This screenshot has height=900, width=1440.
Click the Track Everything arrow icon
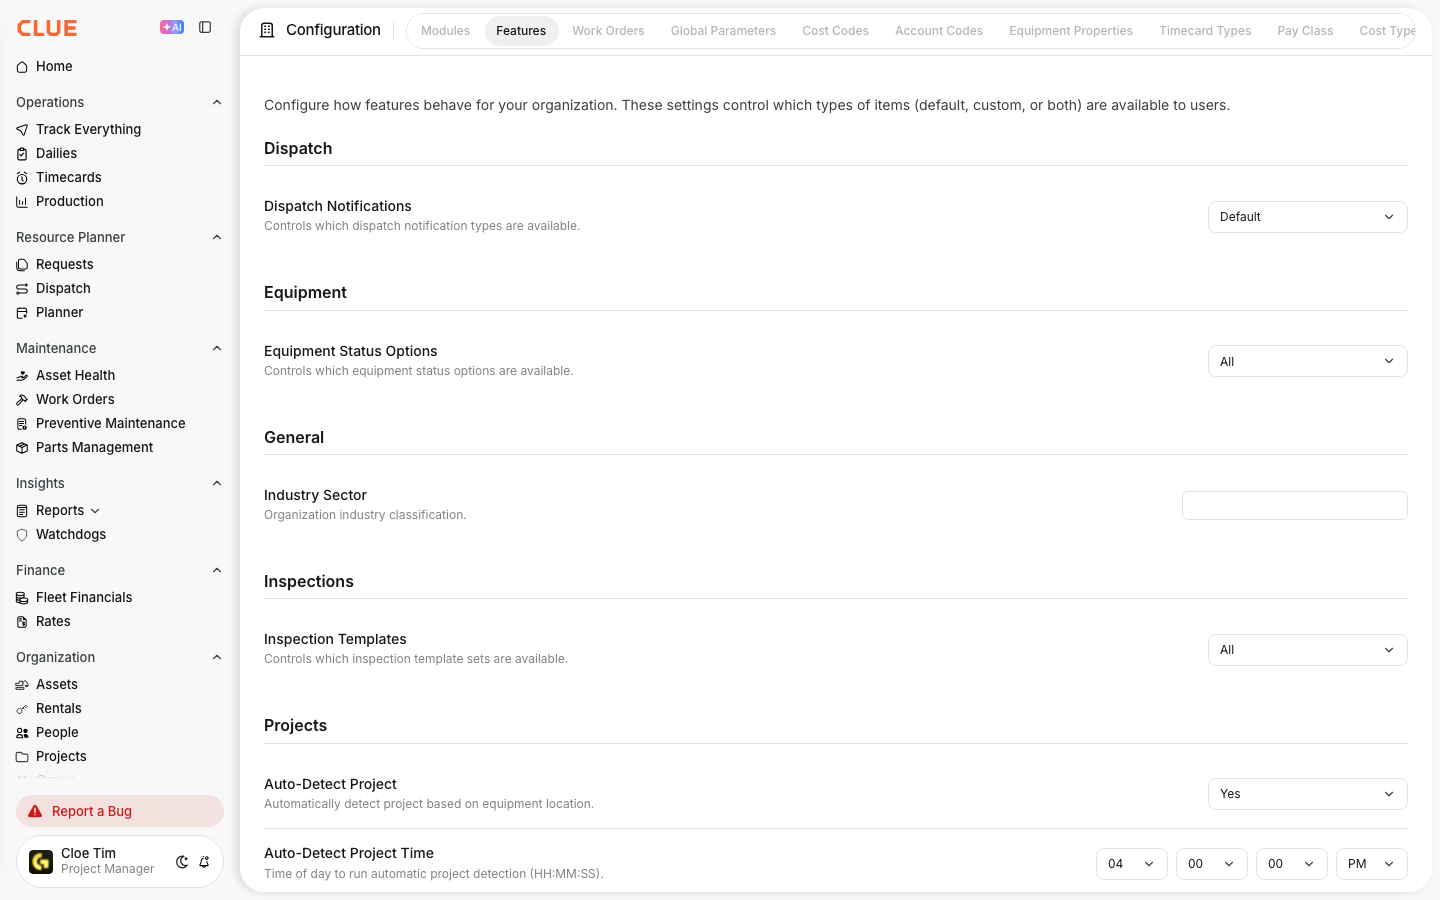22,130
